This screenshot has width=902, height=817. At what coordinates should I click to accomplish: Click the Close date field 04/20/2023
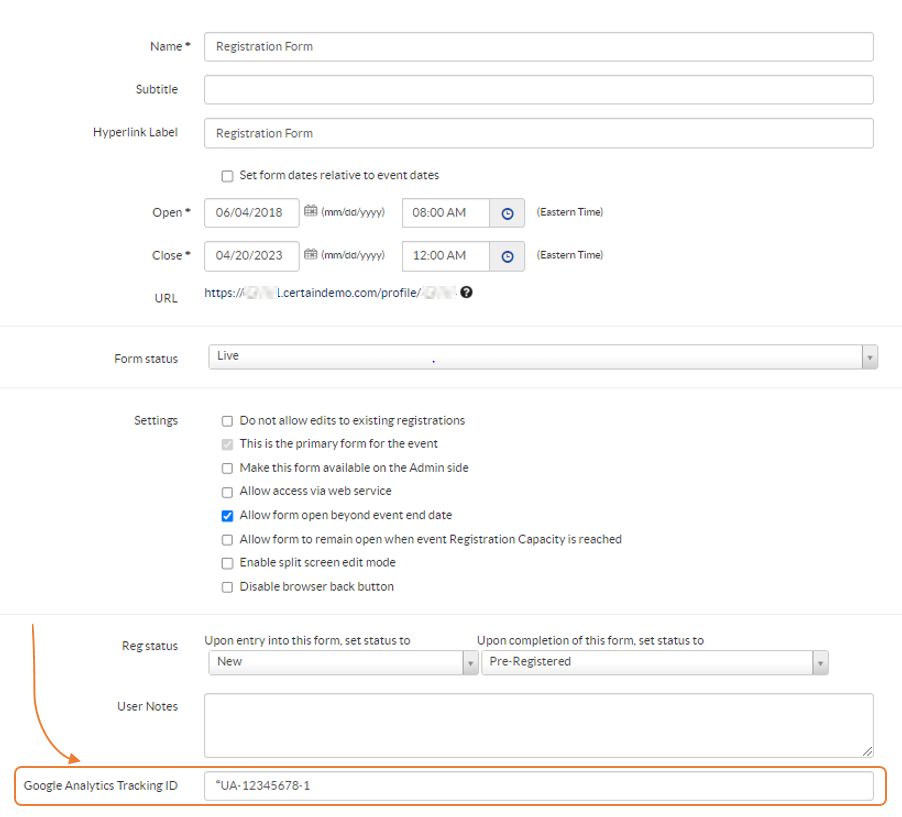coord(251,256)
